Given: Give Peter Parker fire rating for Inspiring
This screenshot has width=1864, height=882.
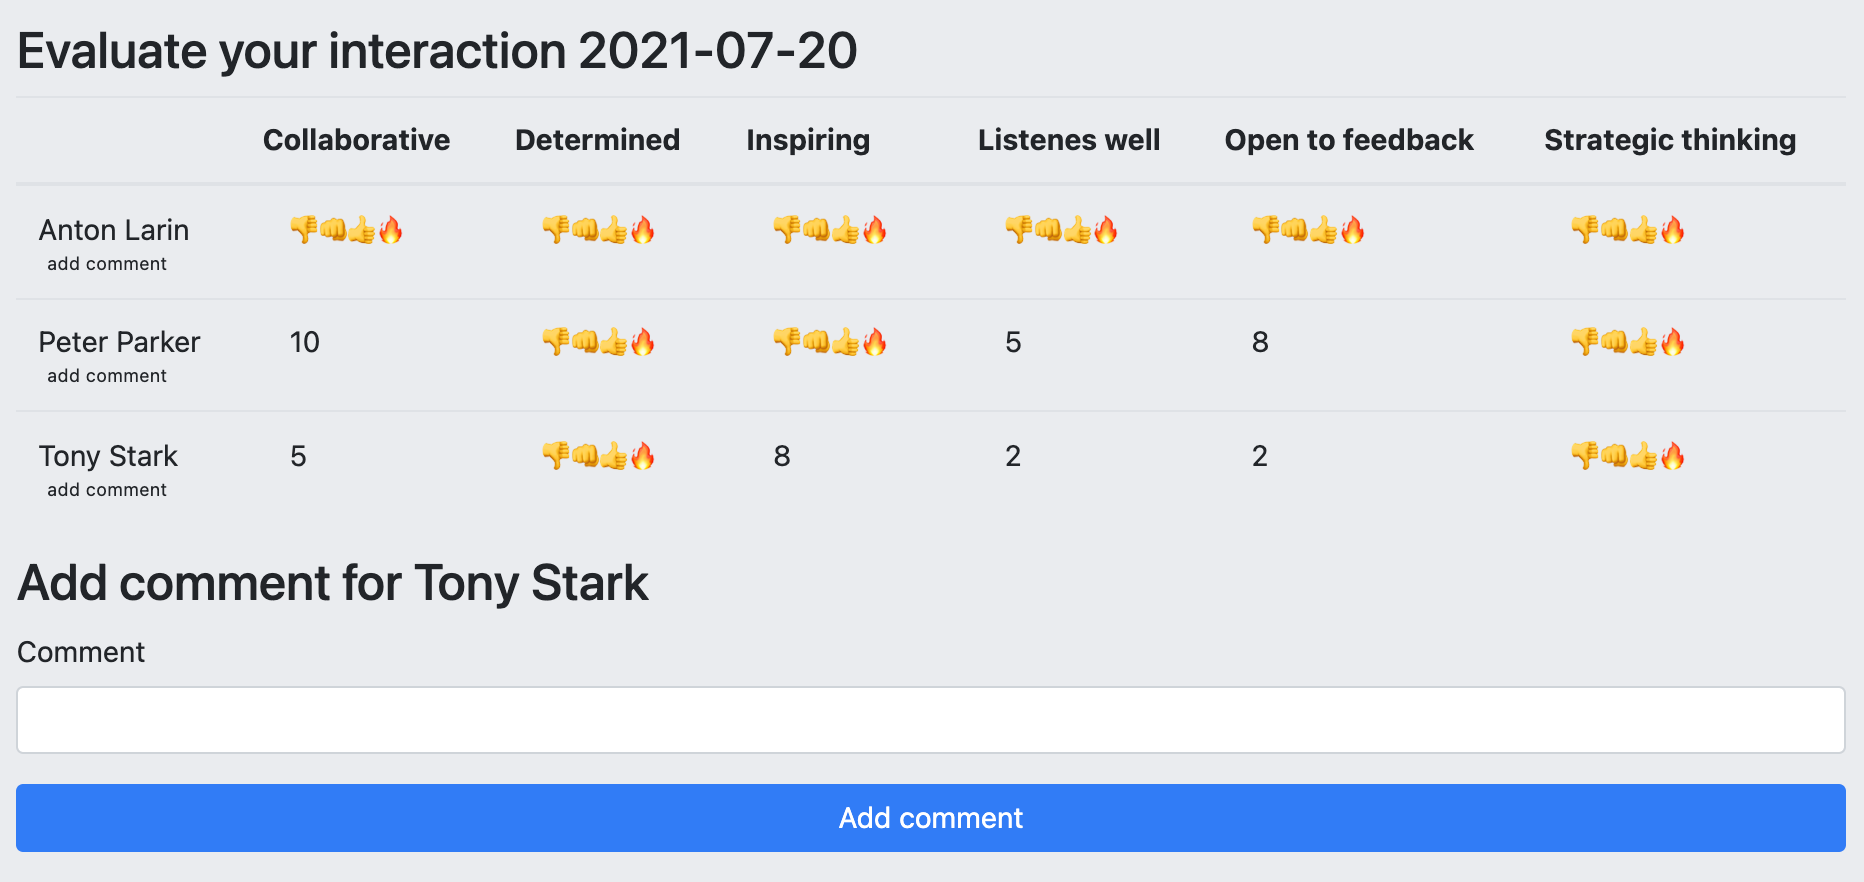Looking at the screenshot, I should pyautogui.click(x=875, y=342).
